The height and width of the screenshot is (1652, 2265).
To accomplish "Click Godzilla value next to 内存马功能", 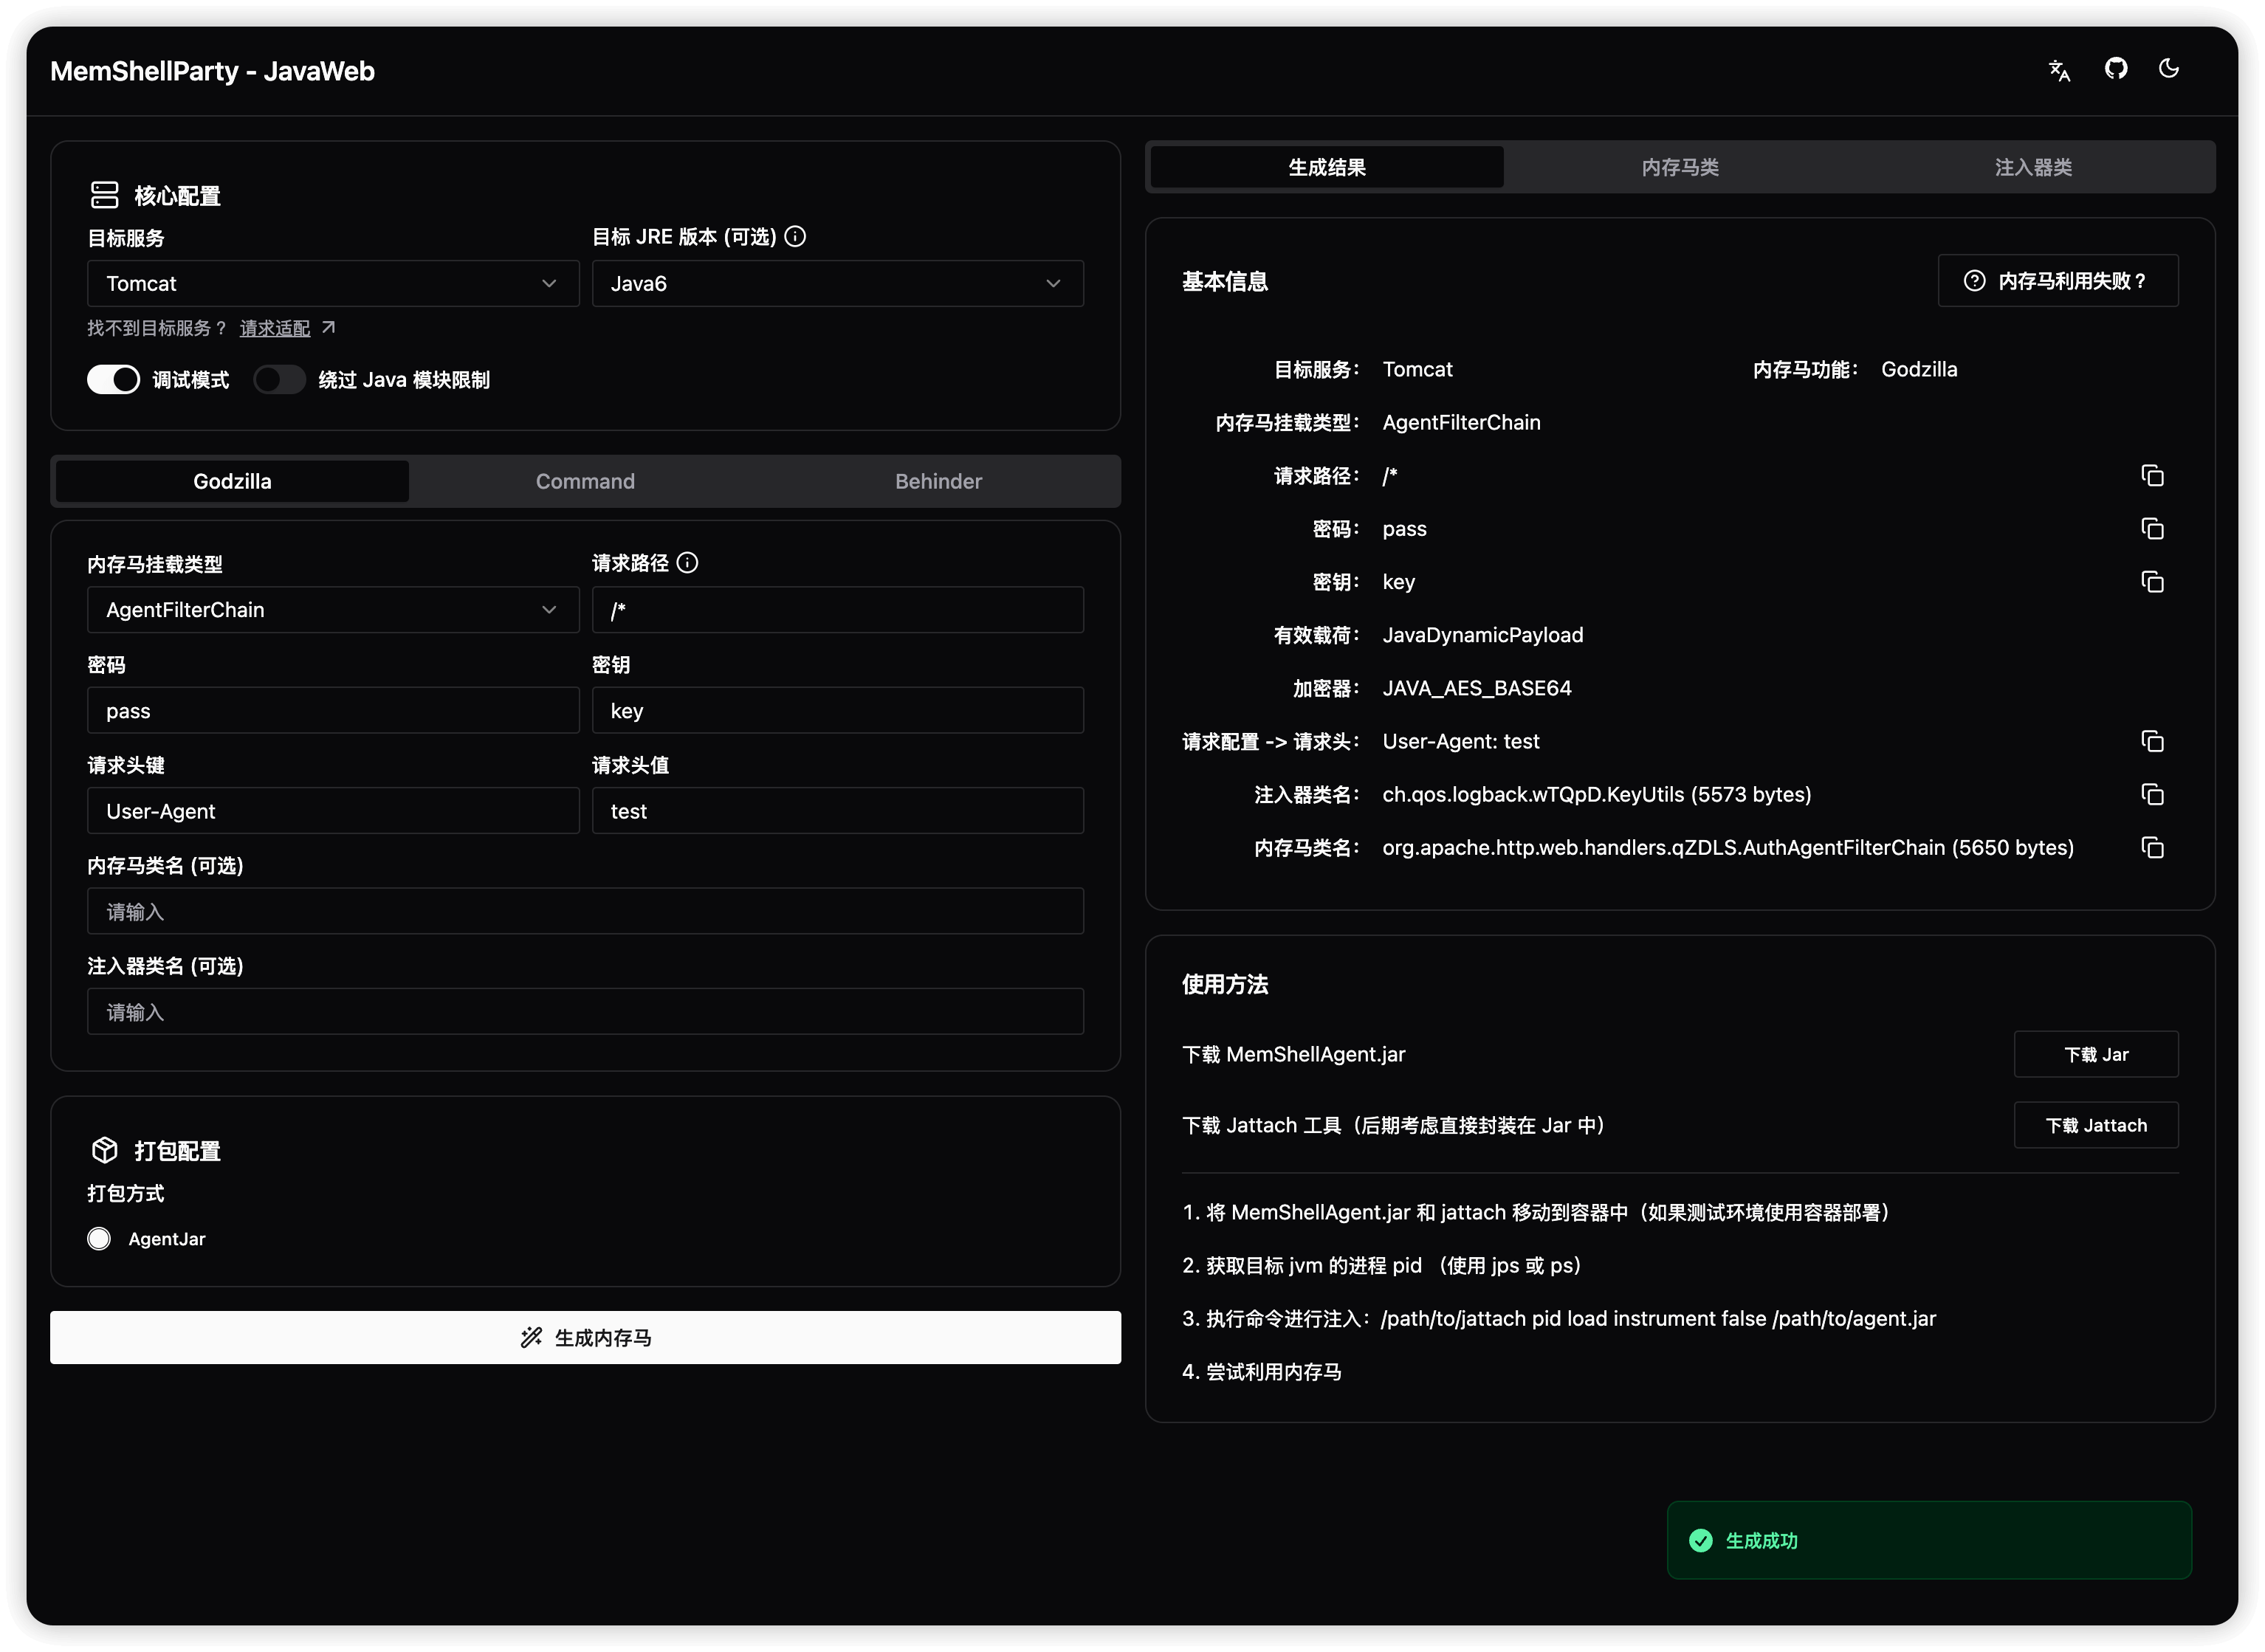I will (1918, 369).
